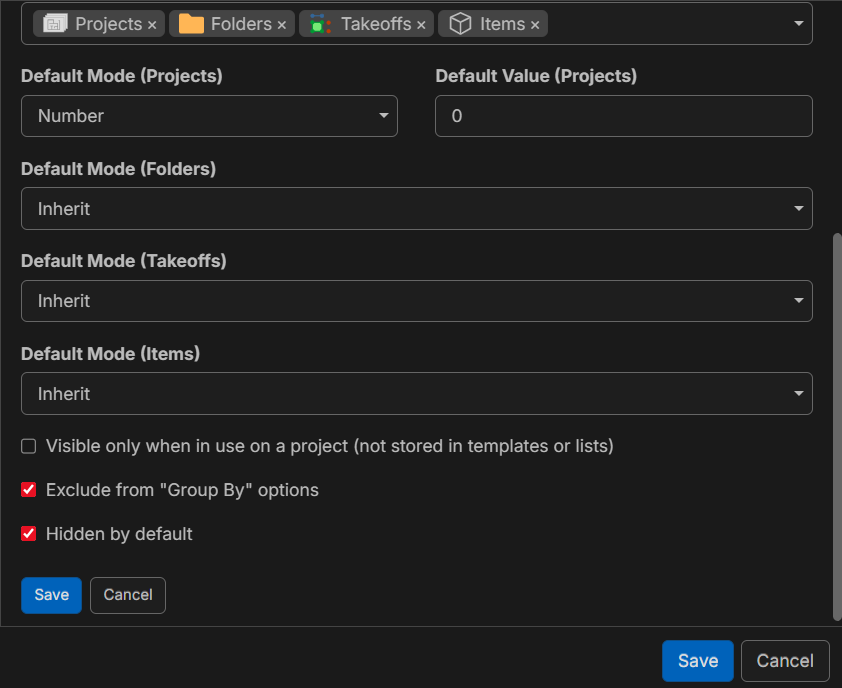Click the orange Folders tag icon
The height and width of the screenshot is (688, 842).
191,24
